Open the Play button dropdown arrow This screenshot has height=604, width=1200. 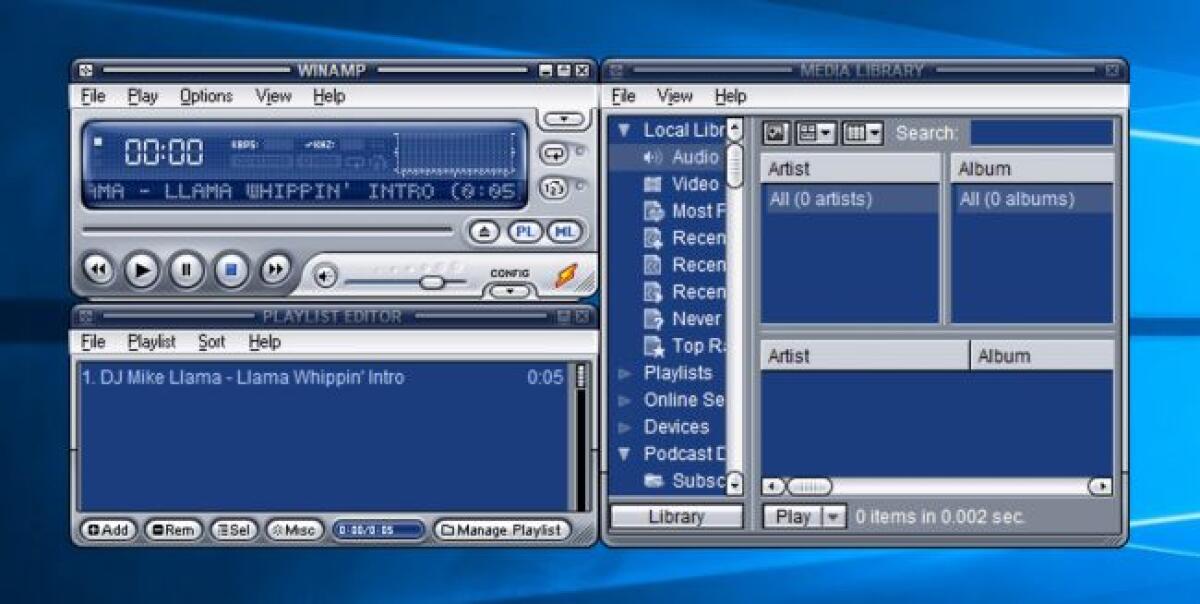tap(830, 517)
